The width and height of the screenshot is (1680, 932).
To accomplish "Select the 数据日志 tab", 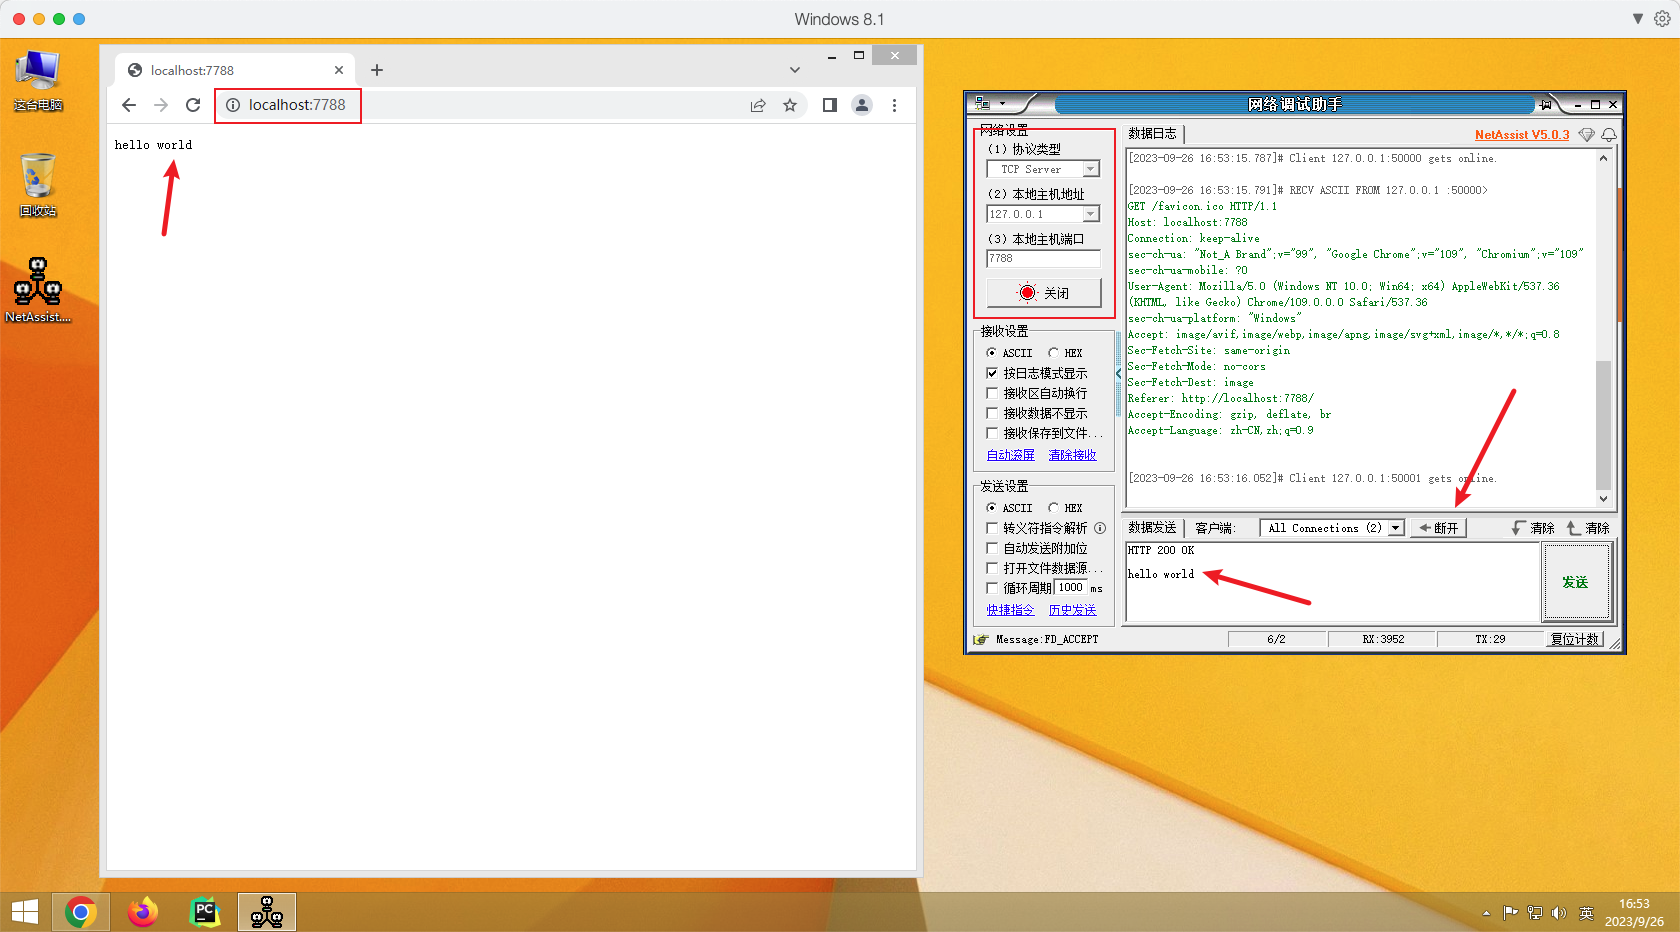I will (1153, 134).
